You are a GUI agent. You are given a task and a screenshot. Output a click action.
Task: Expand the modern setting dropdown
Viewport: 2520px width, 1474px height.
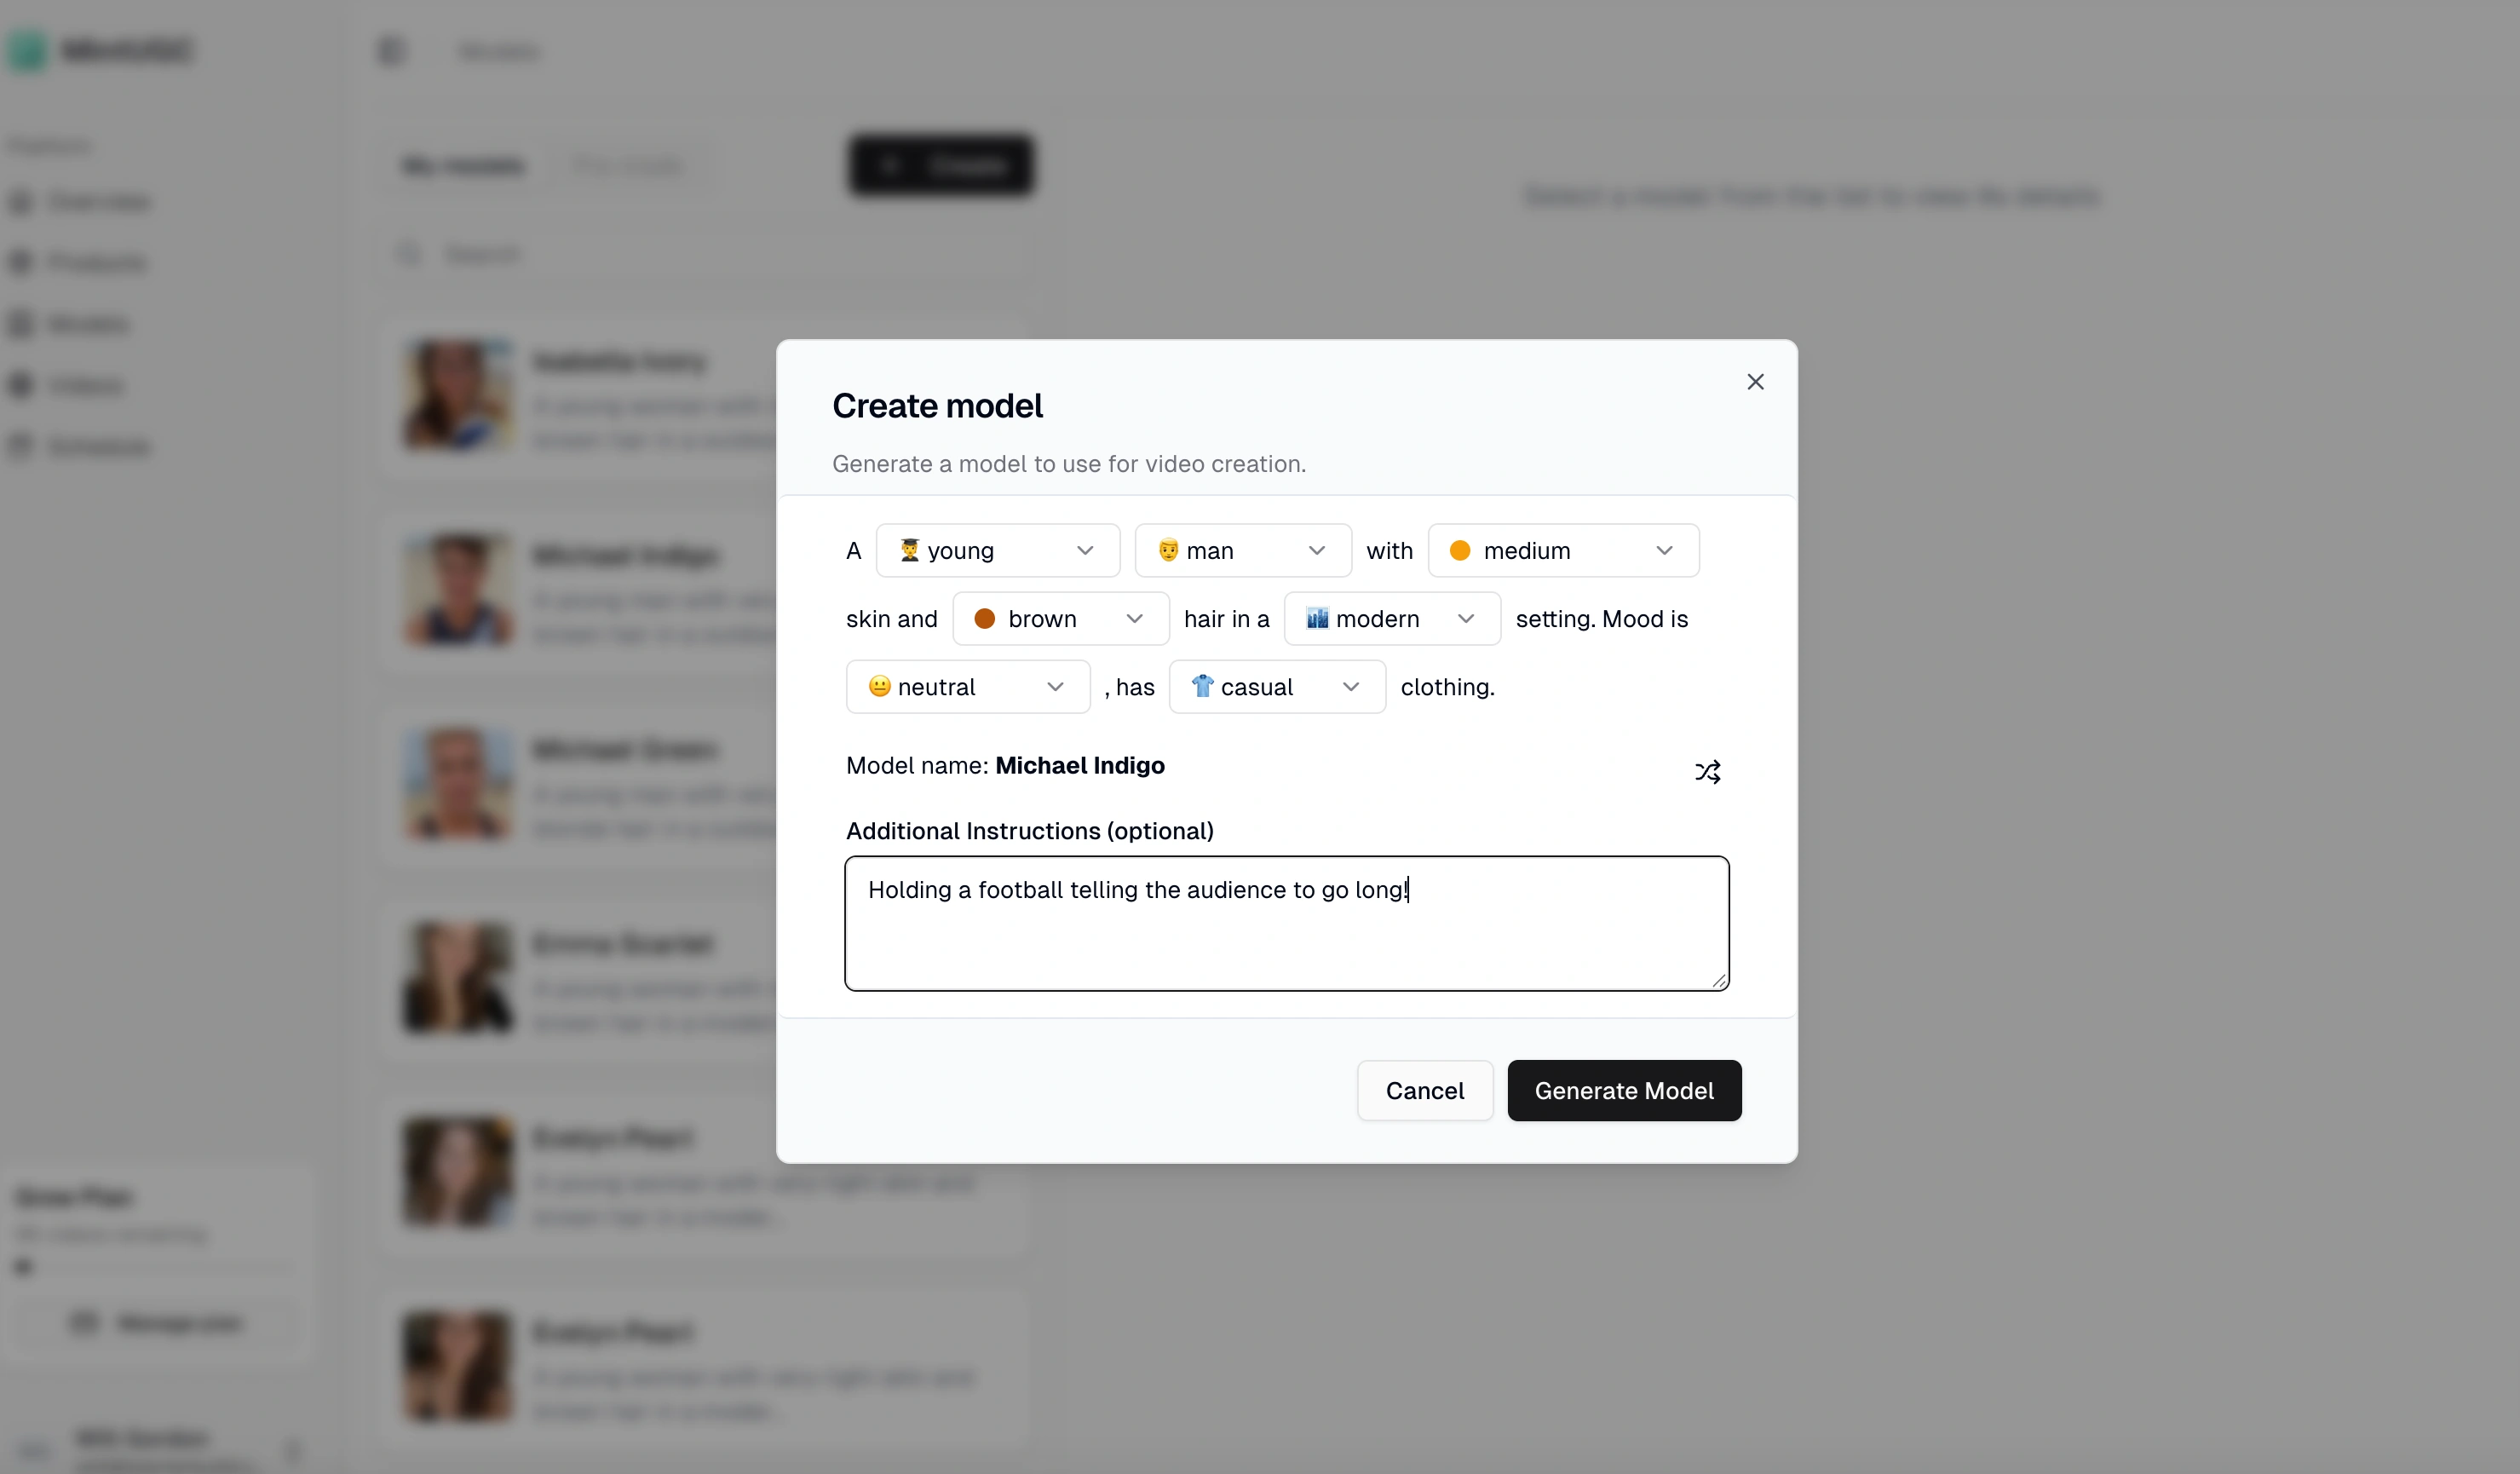(x=1391, y=618)
